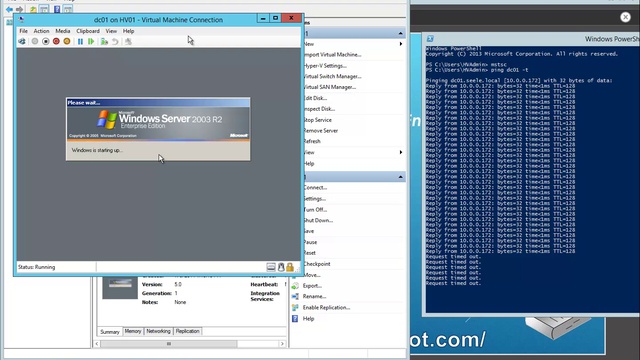Screen dimensions: 640x360
Task: Click Inspect Disk action
Action: 319,109
